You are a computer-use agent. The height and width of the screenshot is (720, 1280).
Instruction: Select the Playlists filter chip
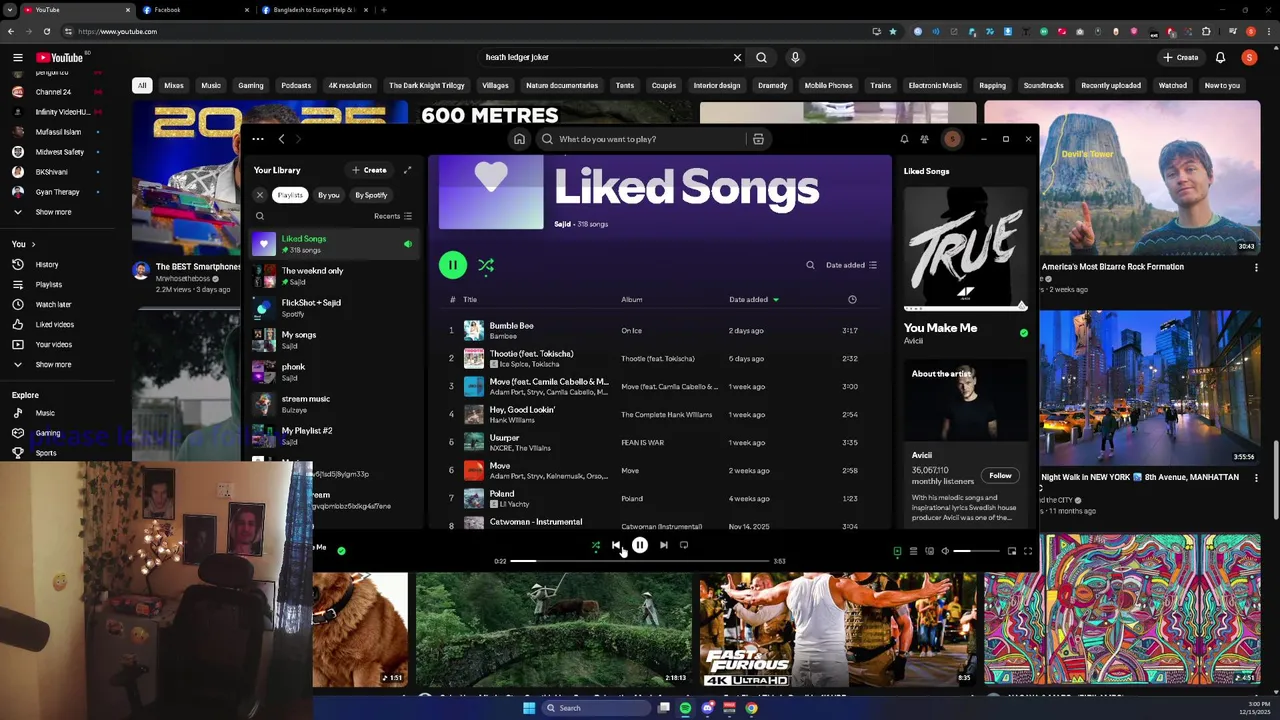[x=290, y=195]
